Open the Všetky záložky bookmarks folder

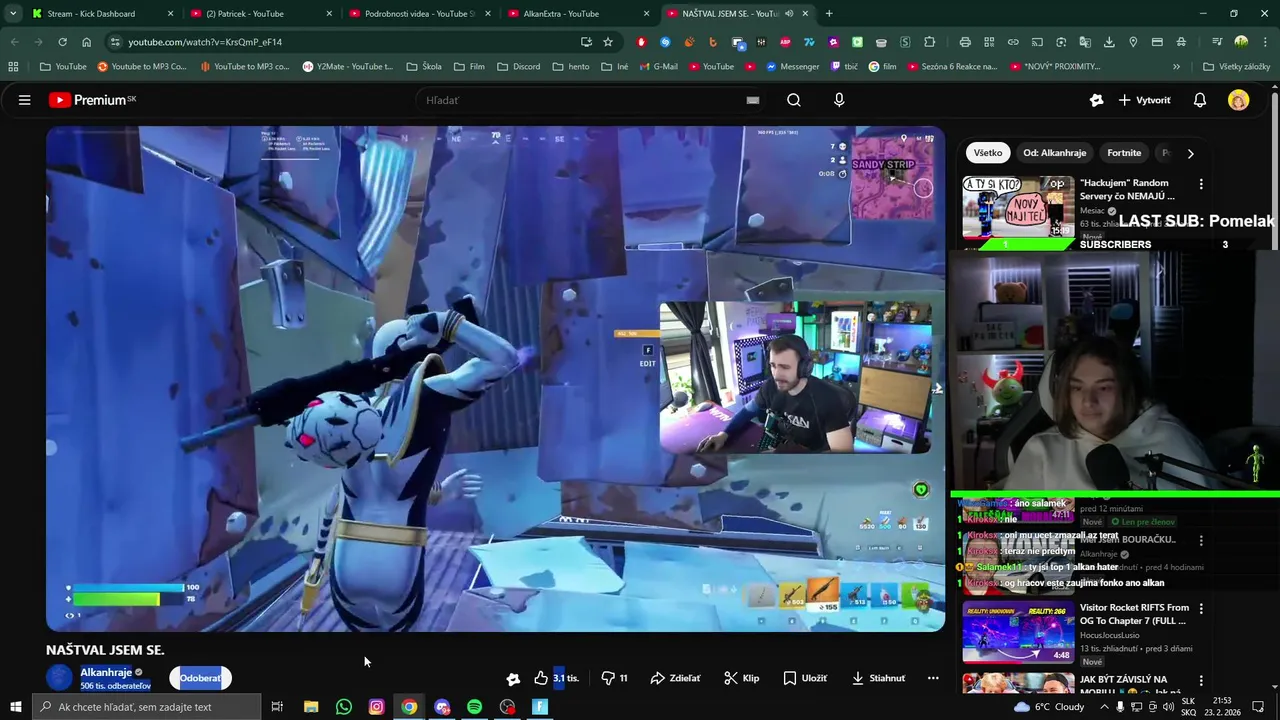click(1236, 67)
